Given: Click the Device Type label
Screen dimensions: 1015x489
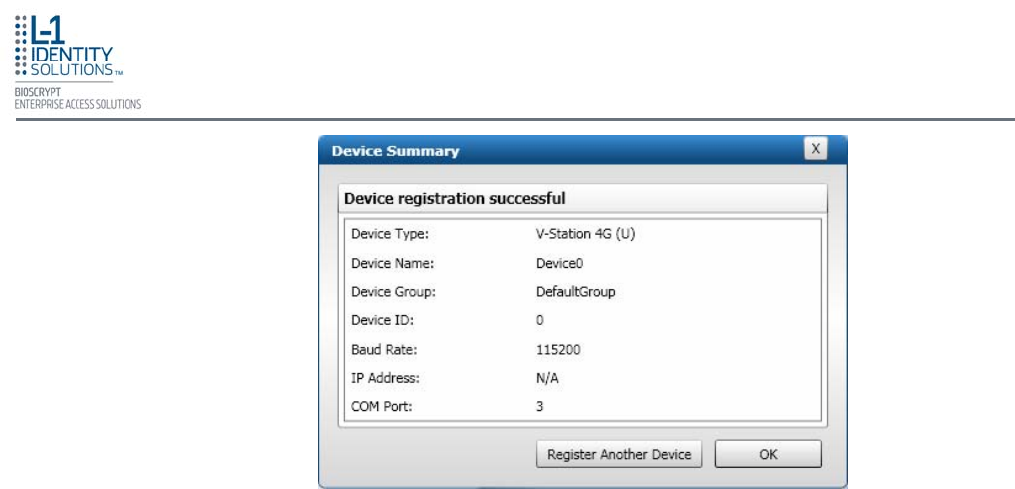Looking at the screenshot, I should tap(389, 234).
